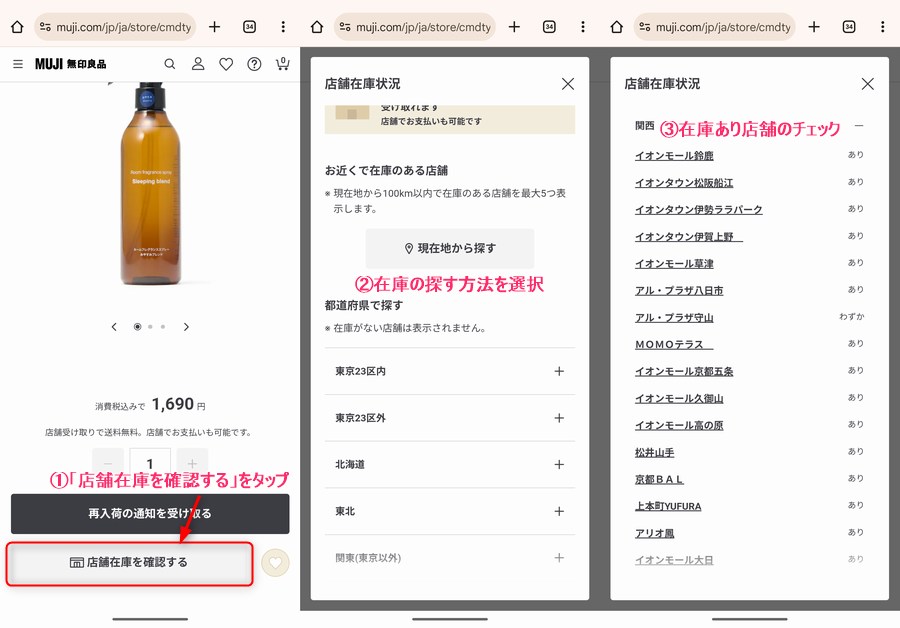Tap home icon in left browser screen

17,27
